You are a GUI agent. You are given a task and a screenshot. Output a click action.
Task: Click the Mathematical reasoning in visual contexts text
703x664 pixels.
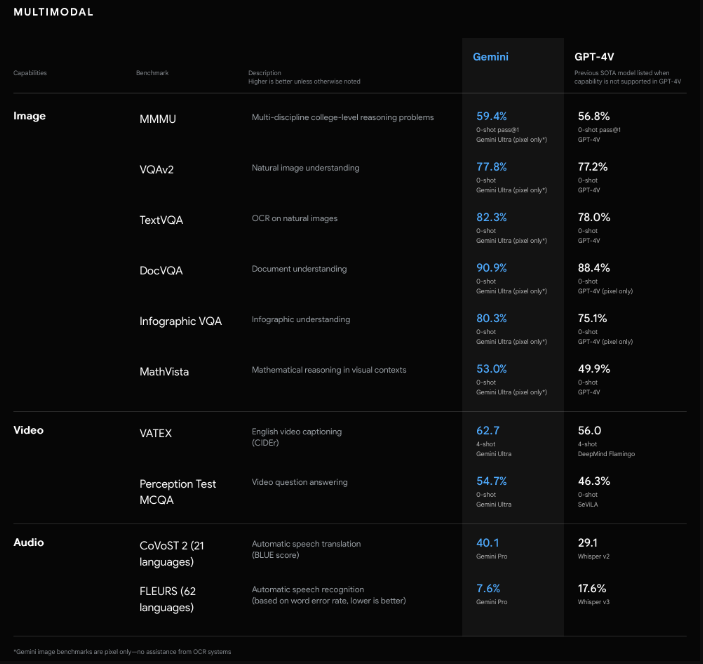click(329, 370)
